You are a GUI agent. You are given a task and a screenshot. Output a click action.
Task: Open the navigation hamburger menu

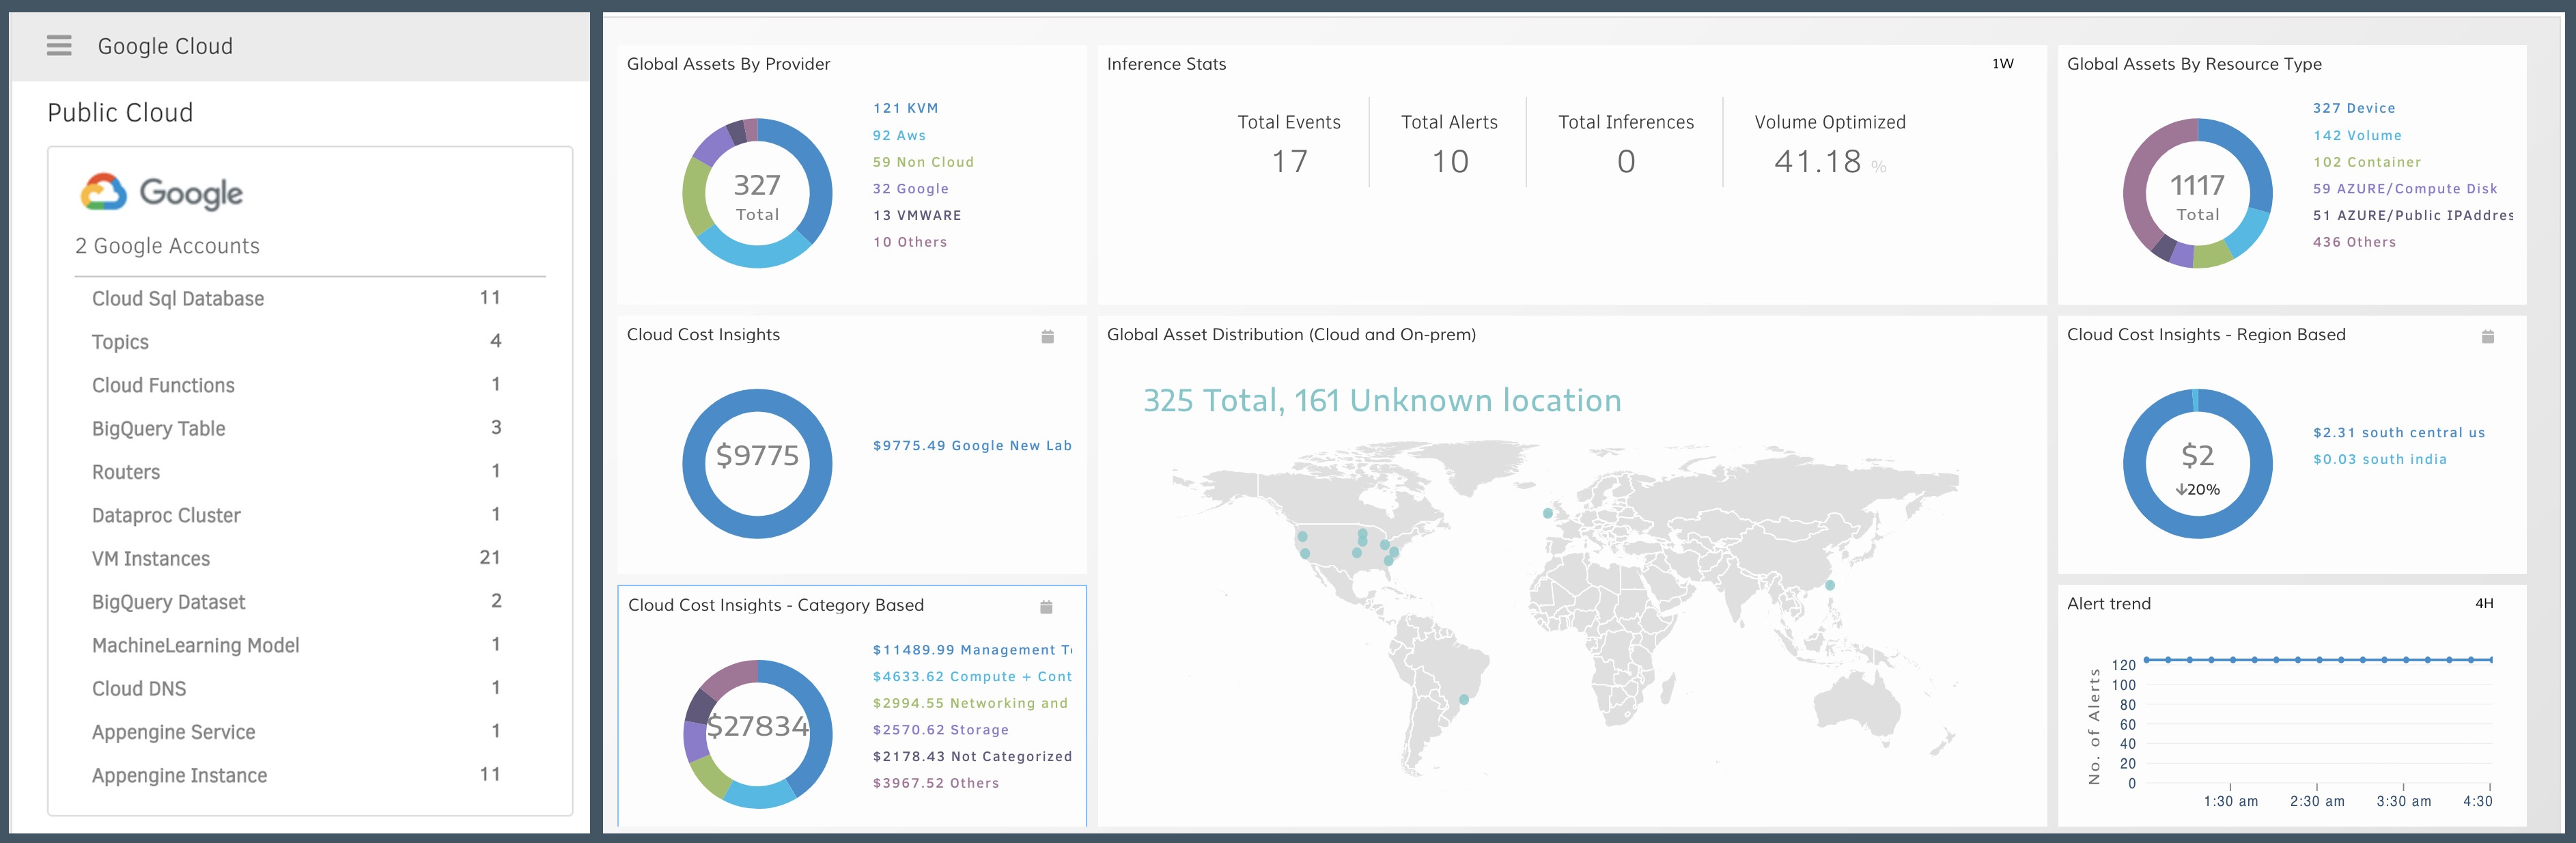(x=59, y=46)
